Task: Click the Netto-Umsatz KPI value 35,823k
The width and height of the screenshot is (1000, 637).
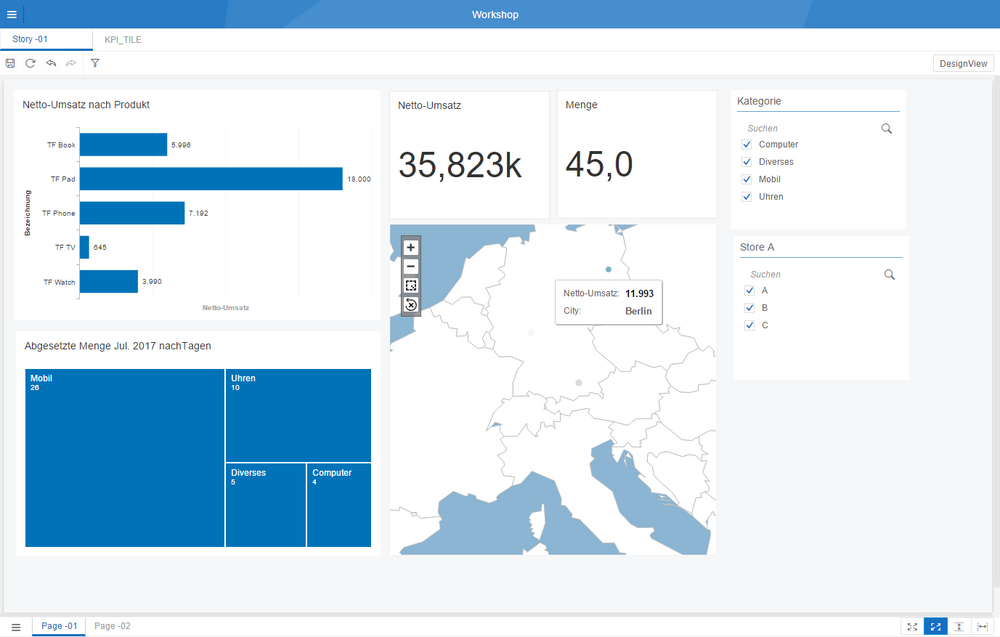Action: click(460, 165)
